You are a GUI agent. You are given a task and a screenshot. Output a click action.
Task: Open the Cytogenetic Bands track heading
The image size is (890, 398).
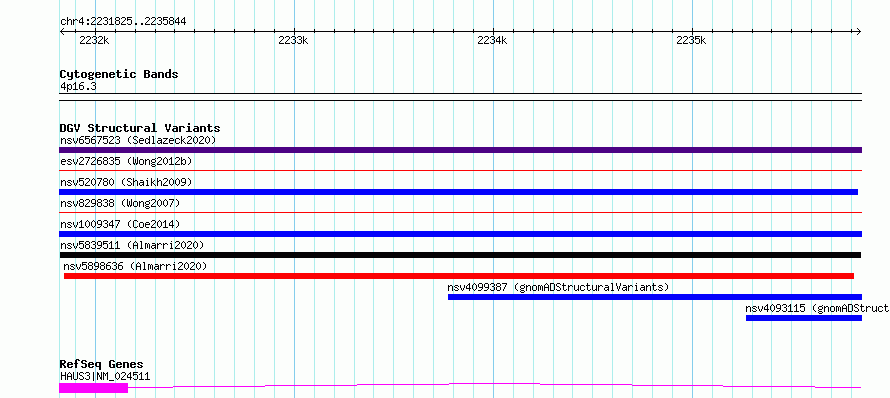click(119, 74)
